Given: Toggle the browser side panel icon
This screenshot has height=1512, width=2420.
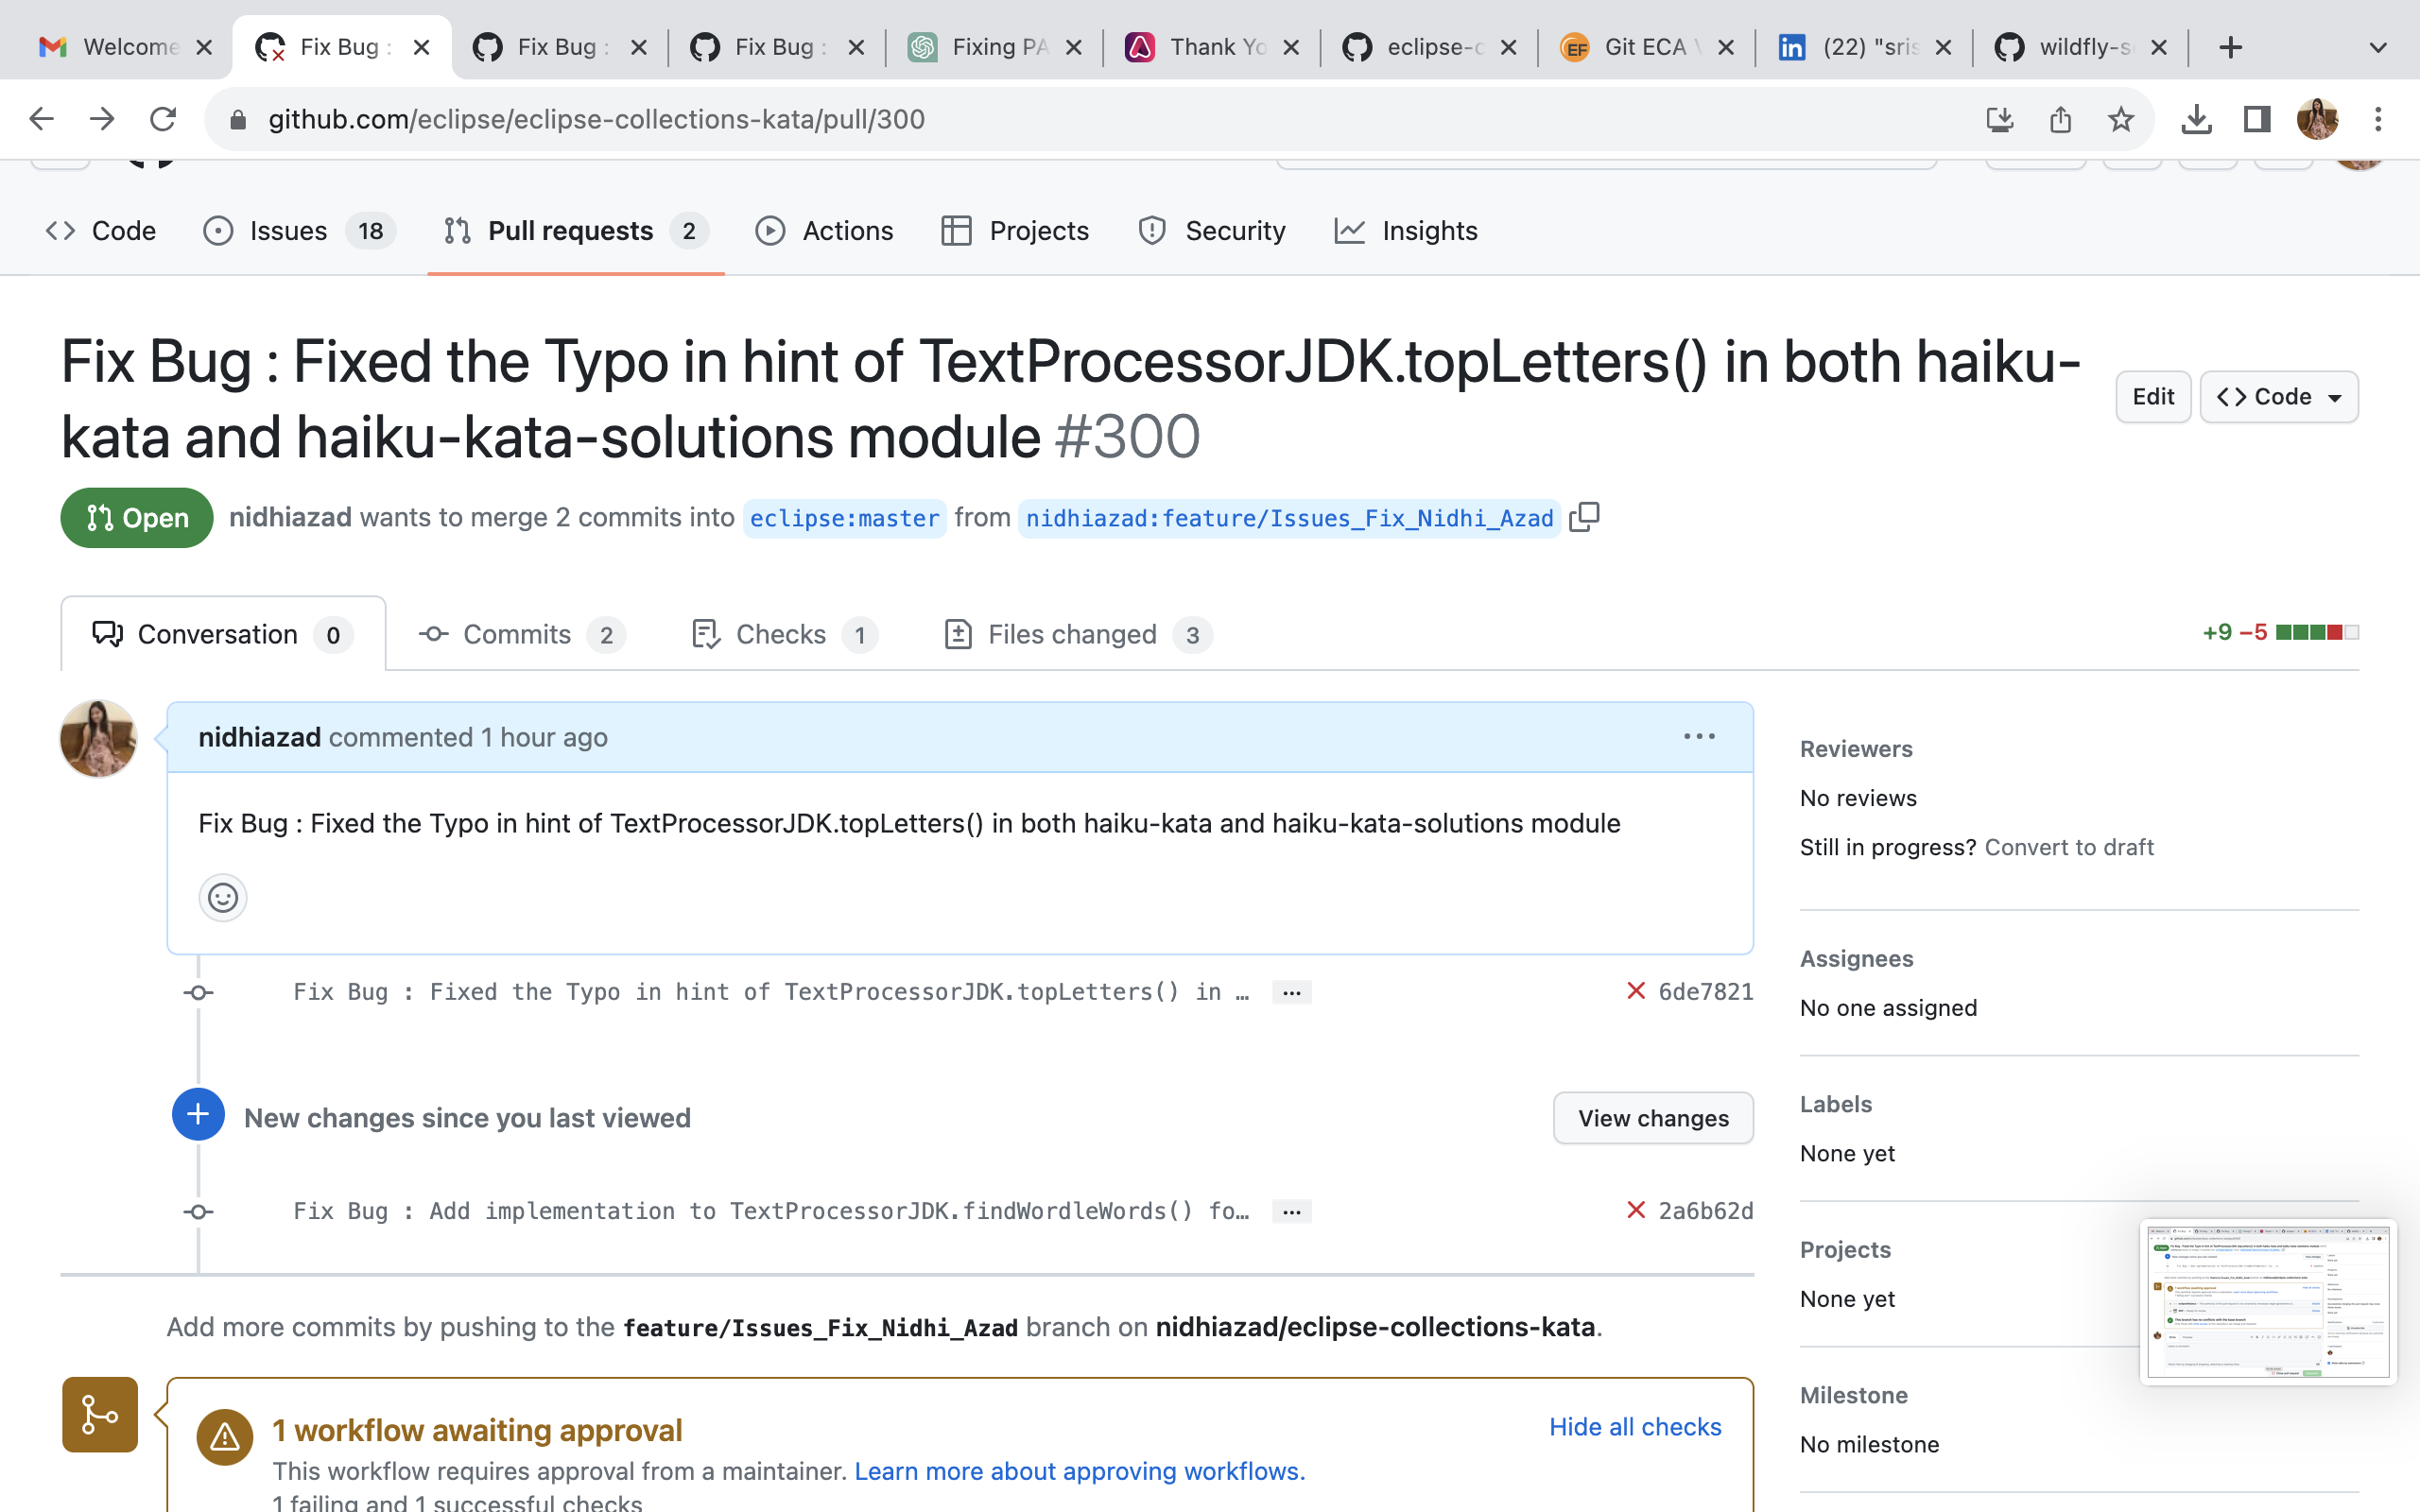Looking at the screenshot, I should pyautogui.click(x=2256, y=120).
